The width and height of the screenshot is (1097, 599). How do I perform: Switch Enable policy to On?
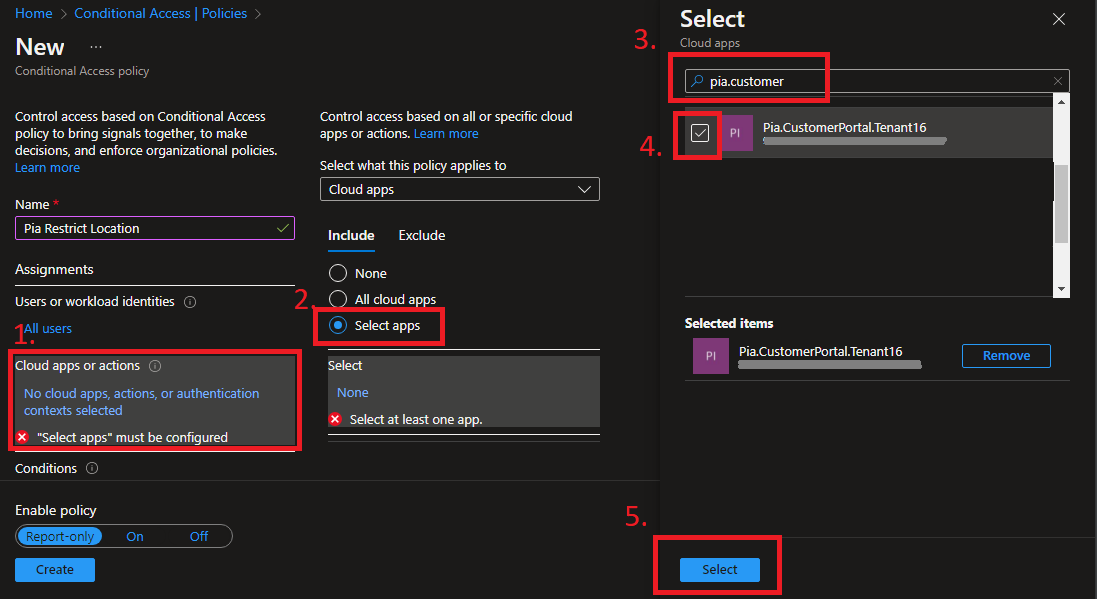135,537
